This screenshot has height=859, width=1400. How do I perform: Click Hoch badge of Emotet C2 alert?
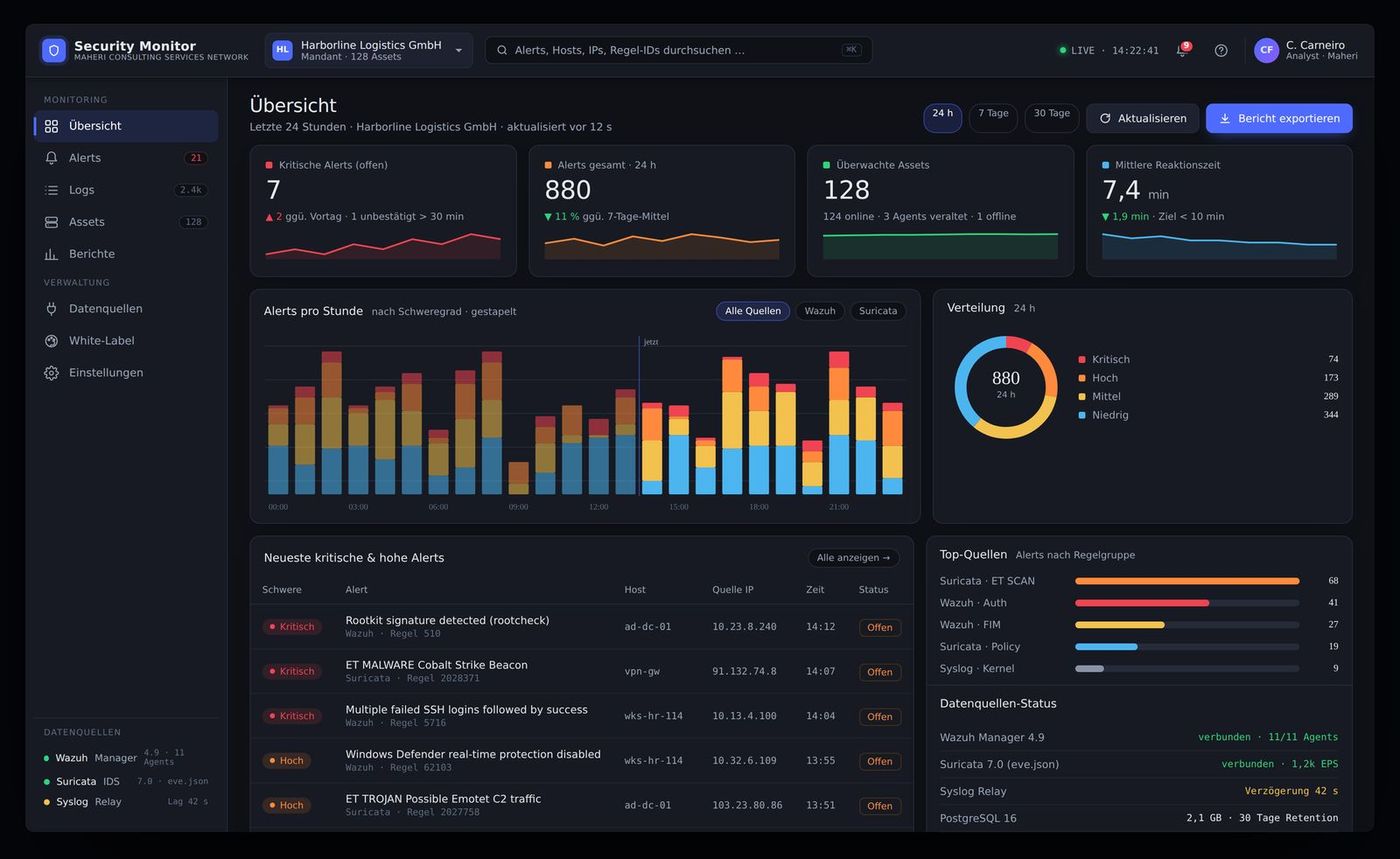(286, 805)
